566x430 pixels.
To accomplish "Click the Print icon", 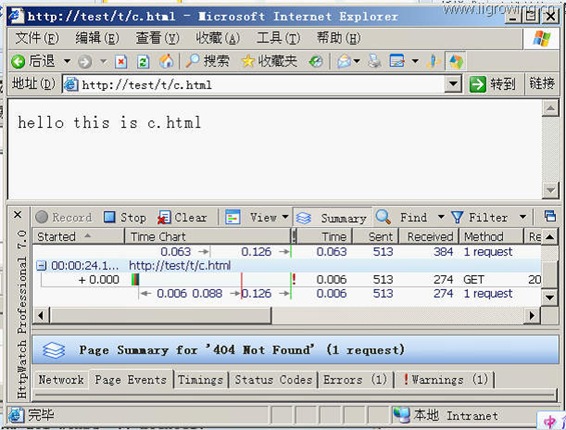I will click(374, 61).
